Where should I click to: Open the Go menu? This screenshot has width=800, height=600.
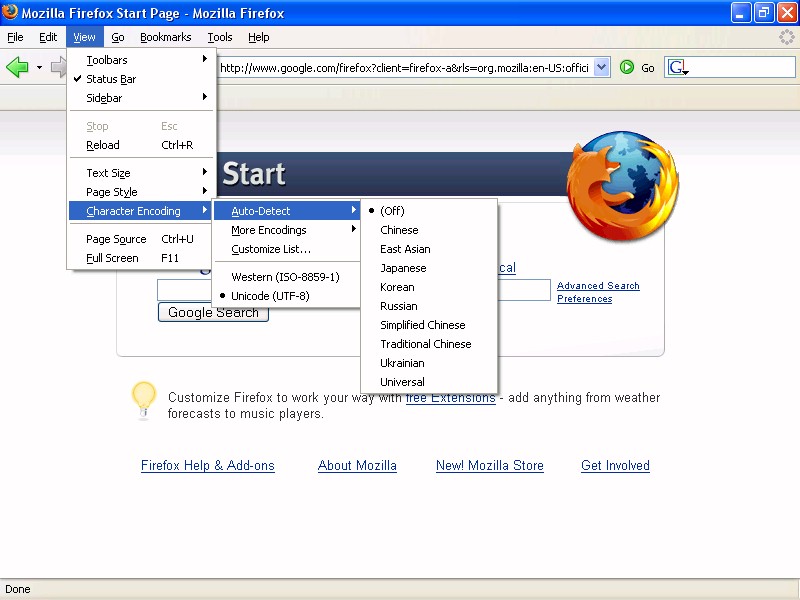pos(118,37)
